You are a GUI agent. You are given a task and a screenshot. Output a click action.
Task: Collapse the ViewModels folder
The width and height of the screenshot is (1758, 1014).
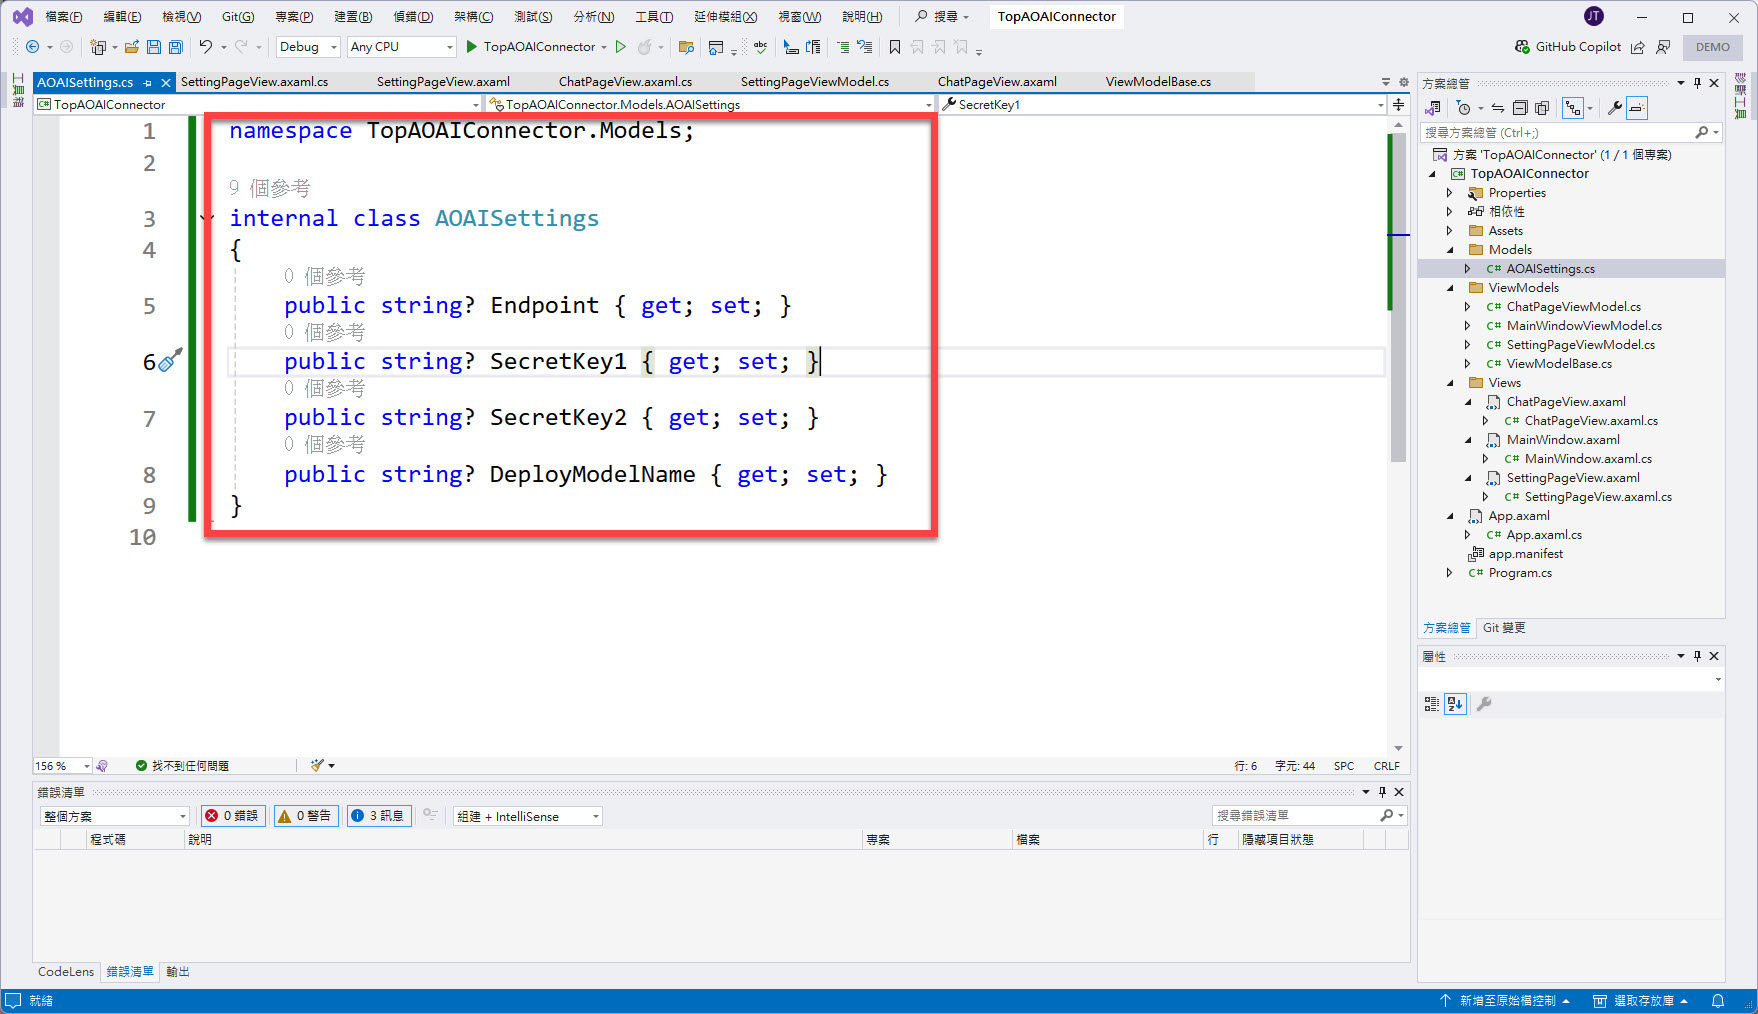click(1451, 288)
